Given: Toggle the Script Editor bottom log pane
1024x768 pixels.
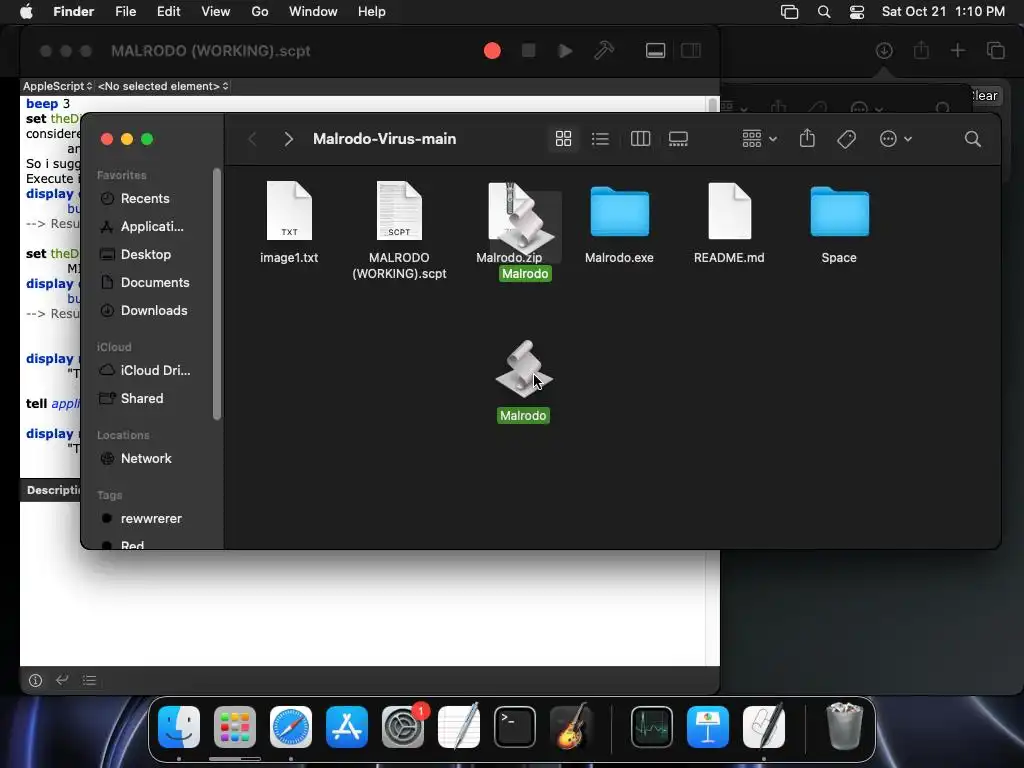Looking at the screenshot, I should point(655,51).
